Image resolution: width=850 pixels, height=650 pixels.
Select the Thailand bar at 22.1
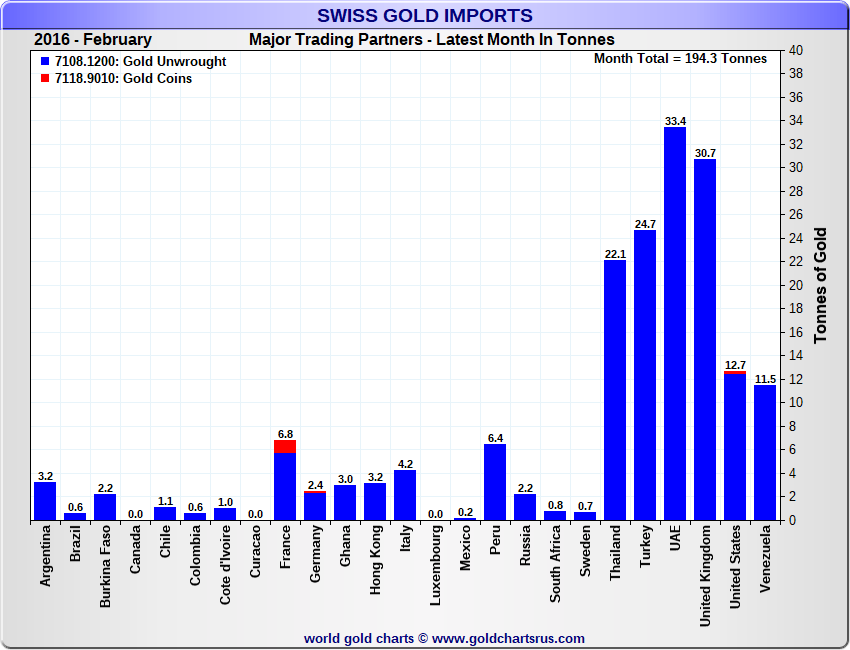pos(615,390)
